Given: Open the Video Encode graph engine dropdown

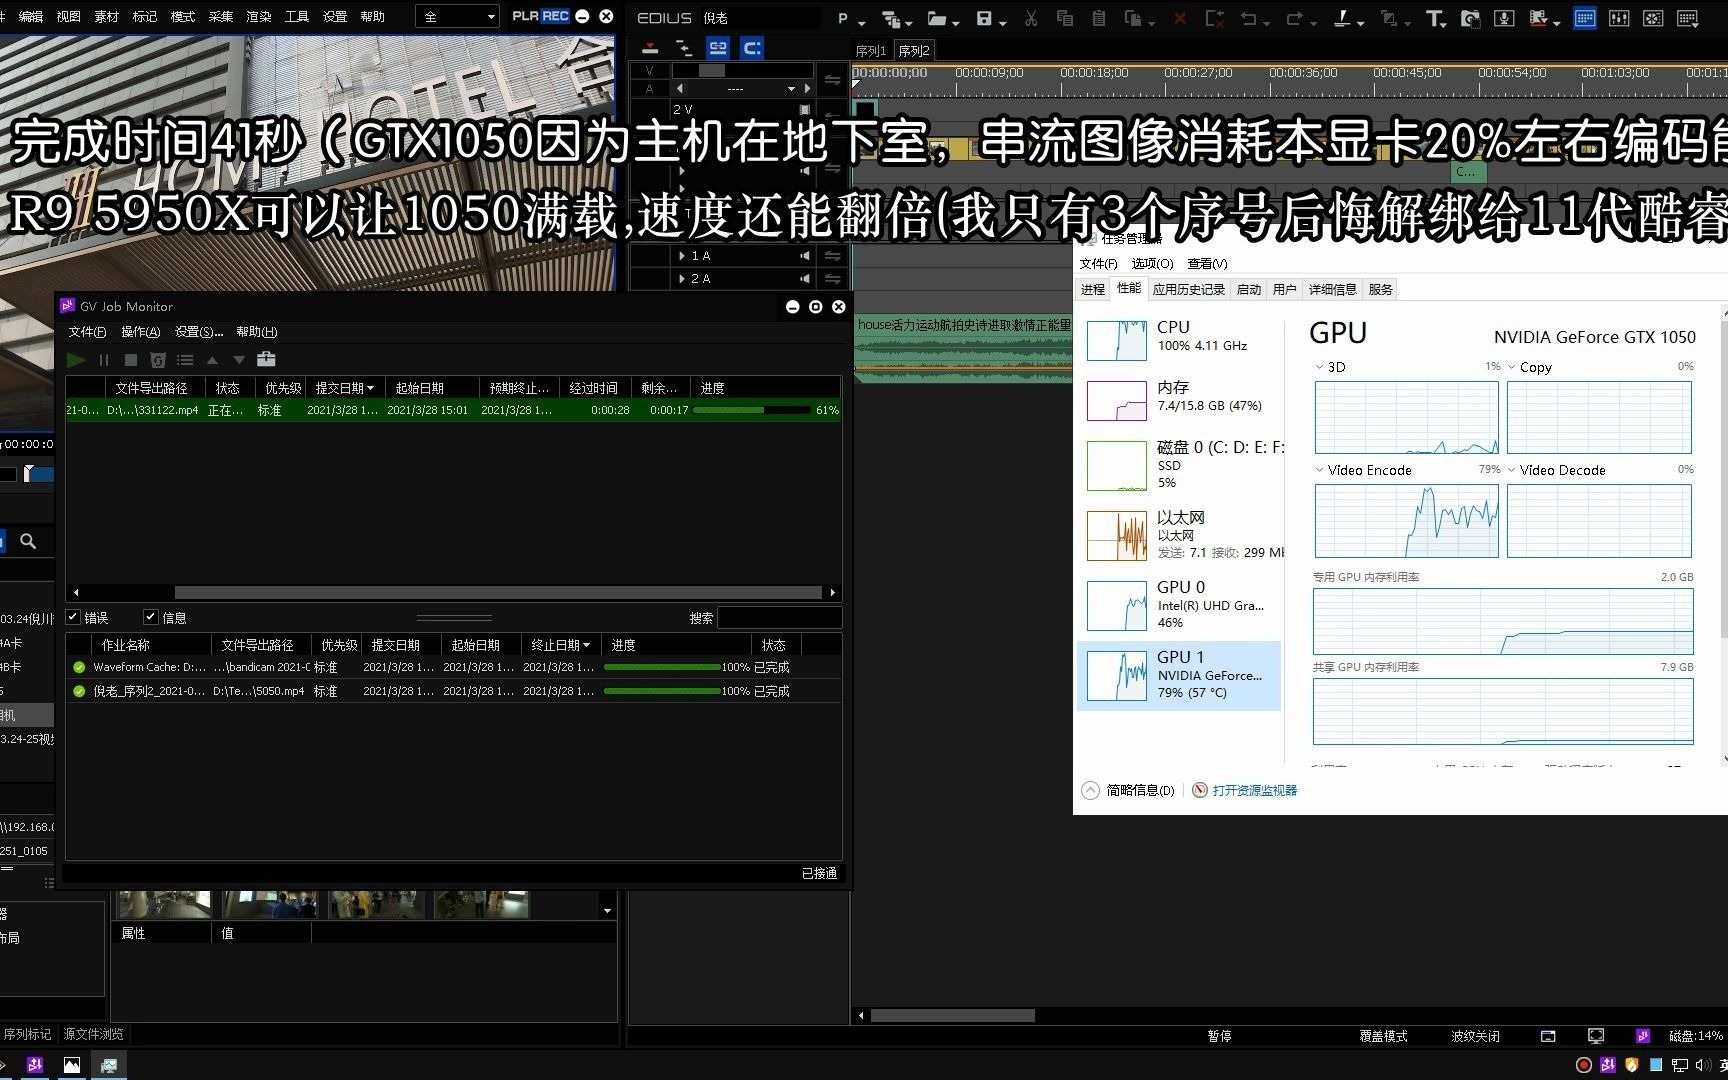Looking at the screenshot, I should 1319,470.
